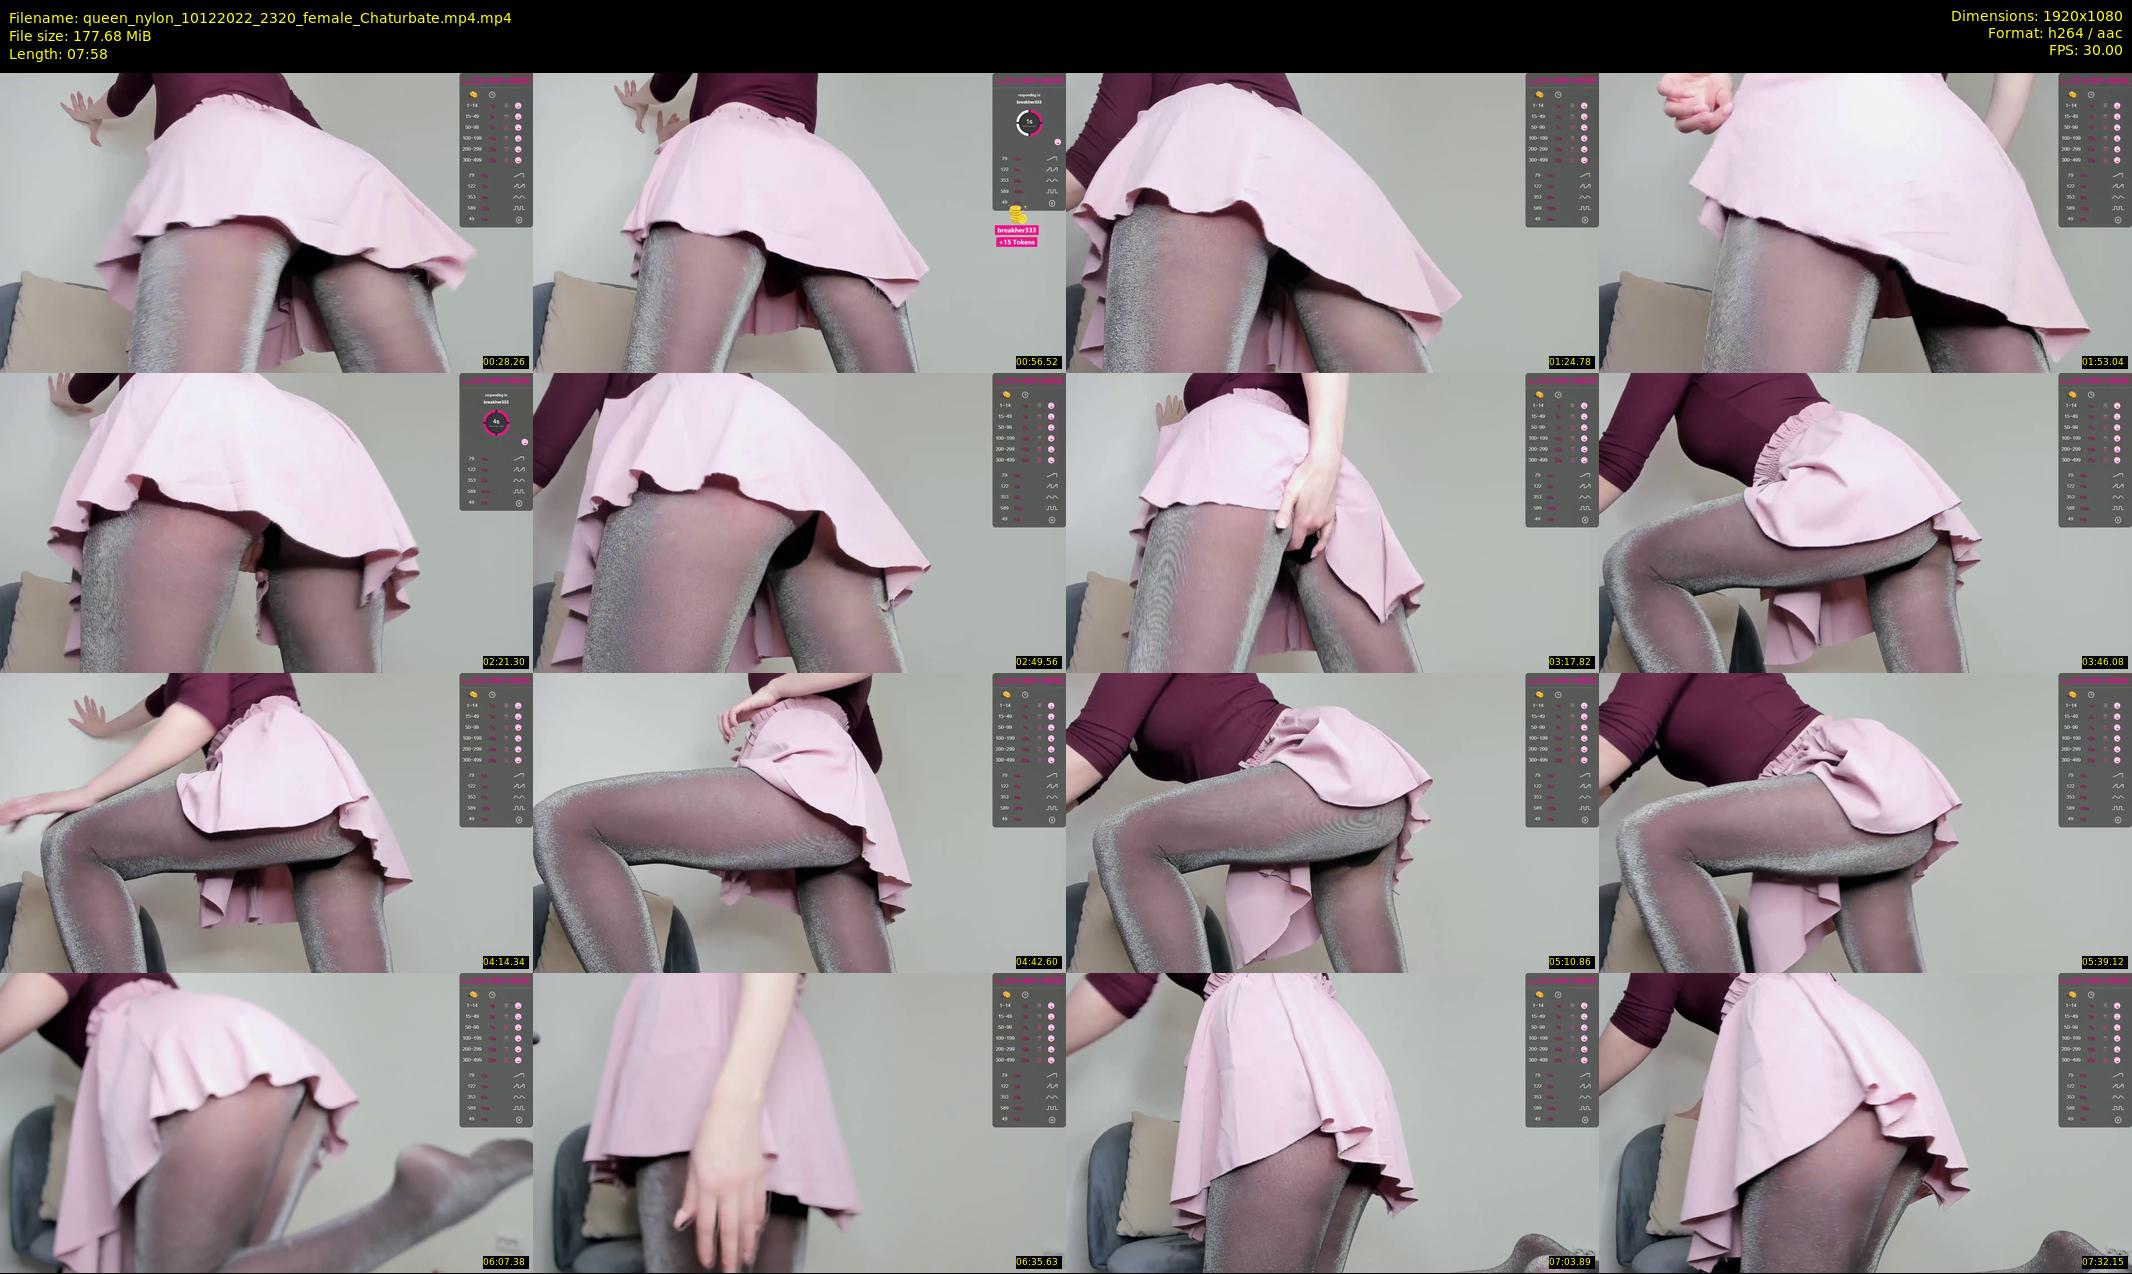The width and height of the screenshot is (2132, 1274).
Task: Click the circular countdown timer in second thumbnail
Action: coord(1029,122)
